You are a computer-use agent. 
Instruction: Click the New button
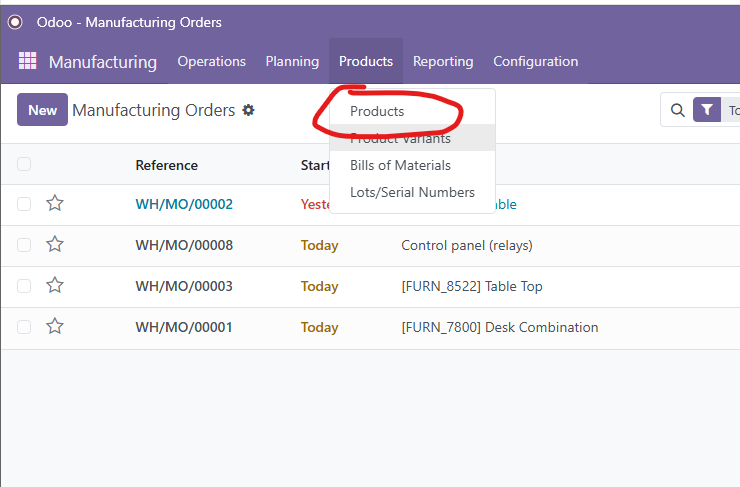pyautogui.click(x=42, y=110)
